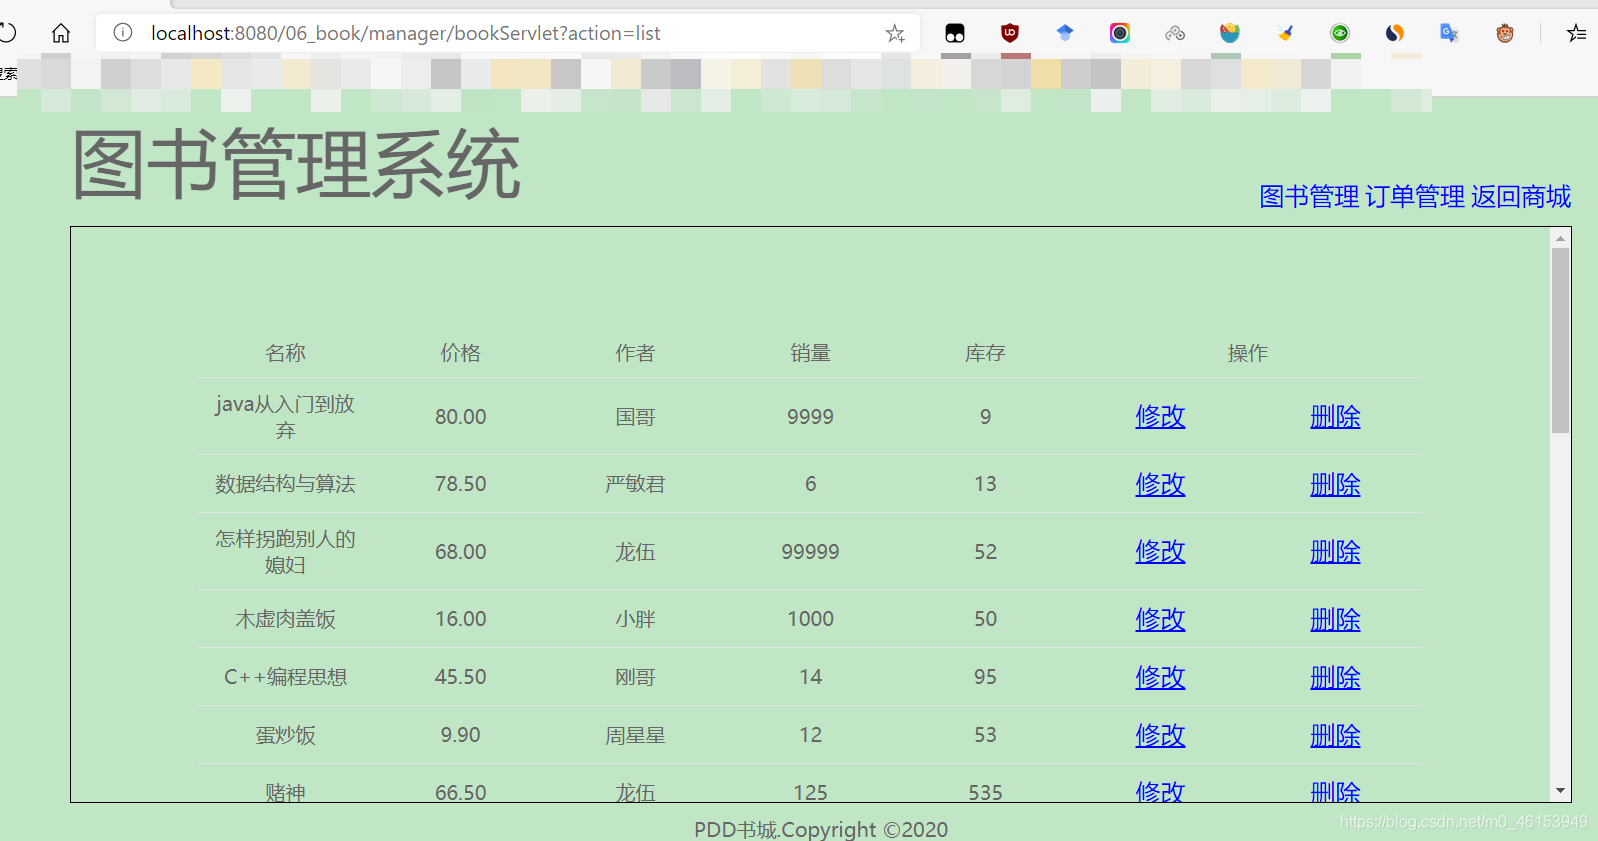Image resolution: width=1598 pixels, height=841 pixels.
Task: Click the blue-orange swirl extension icon
Action: tap(1395, 33)
